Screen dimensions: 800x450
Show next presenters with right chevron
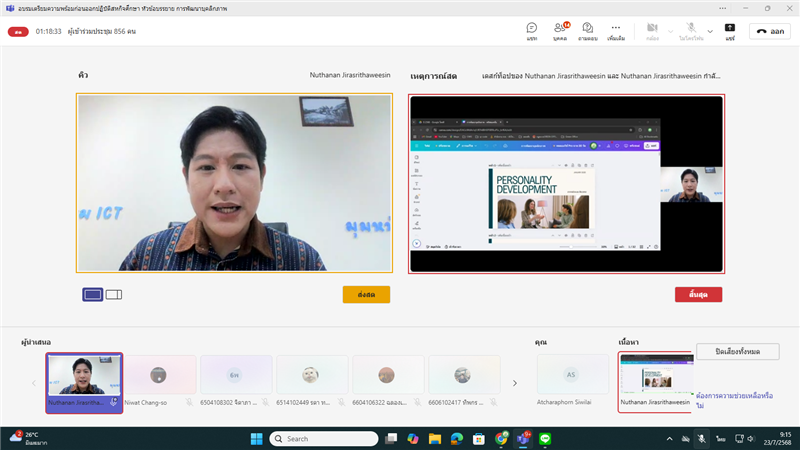click(x=515, y=383)
